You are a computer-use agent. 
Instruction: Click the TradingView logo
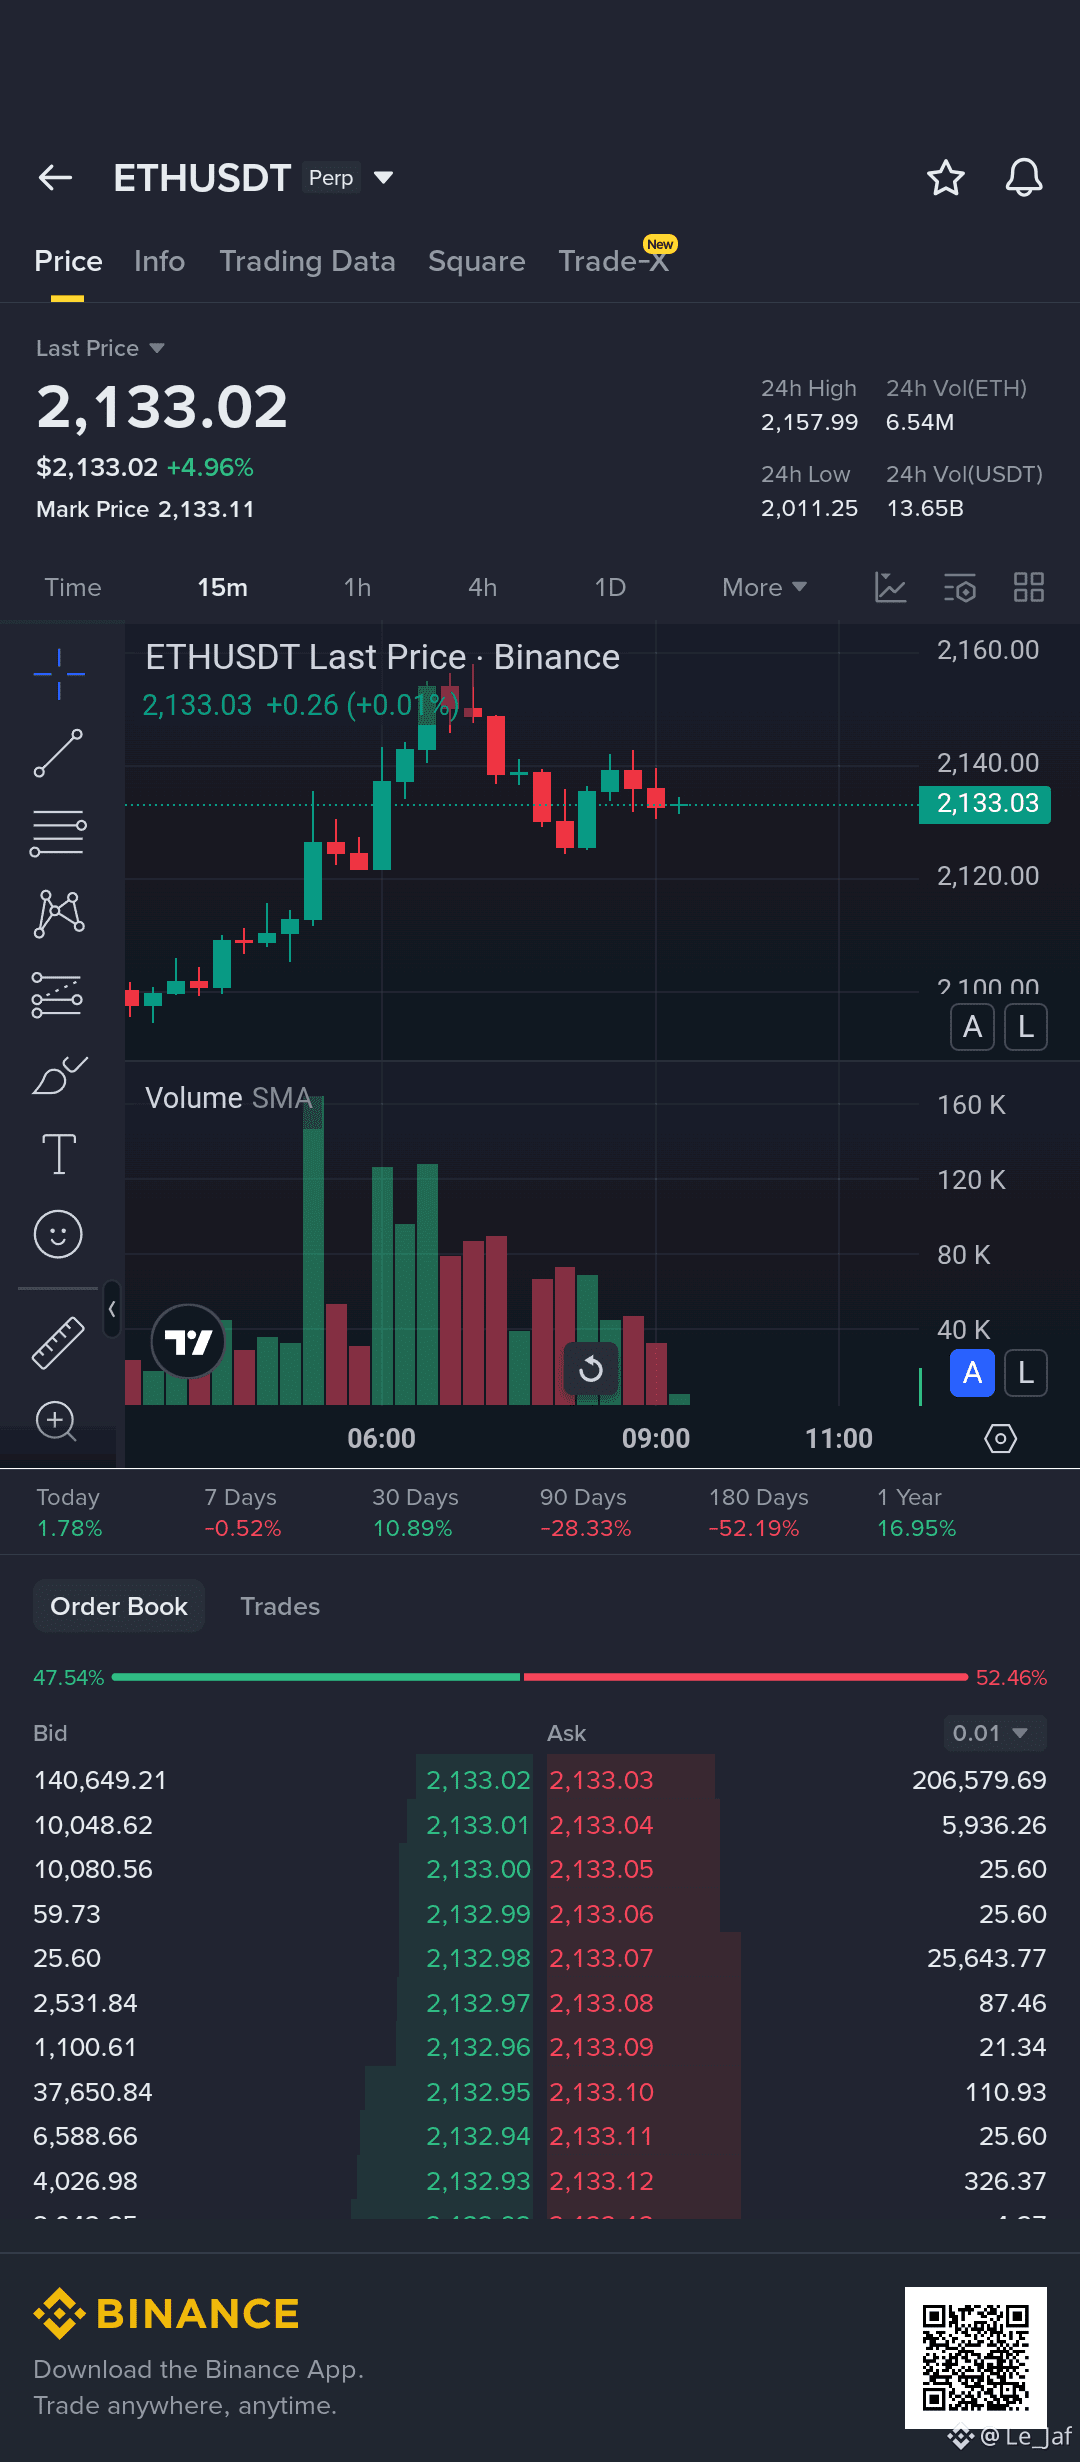tap(188, 1342)
